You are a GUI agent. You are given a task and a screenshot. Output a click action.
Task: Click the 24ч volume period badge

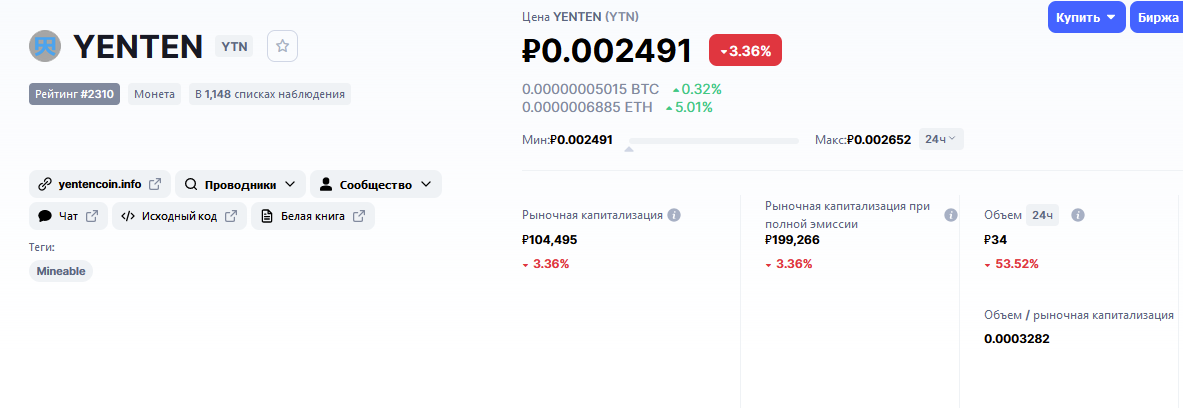(x=1043, y=215)
